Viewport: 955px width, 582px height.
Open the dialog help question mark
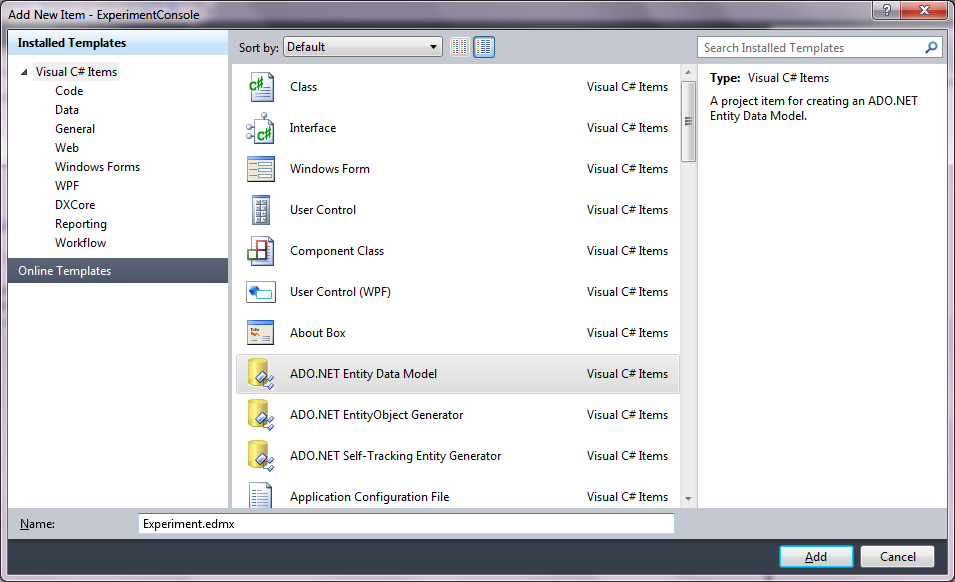(886, 10)
